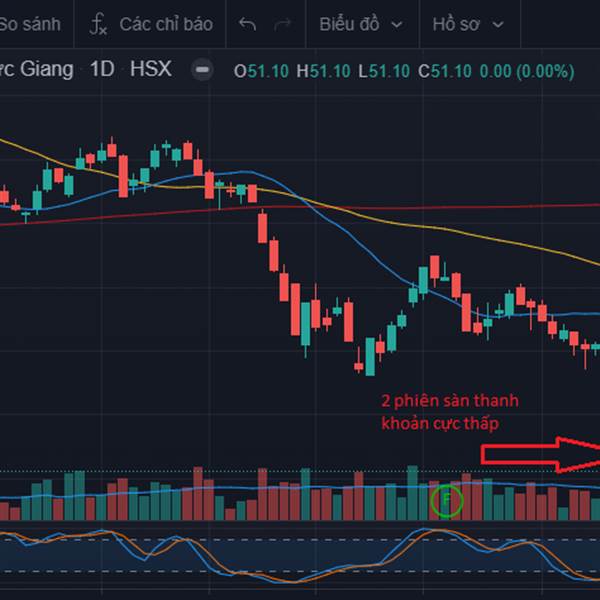Expand the Hồ sơ dropdown
This screenshot has width=600, height=600.
[x=468, y=24]
